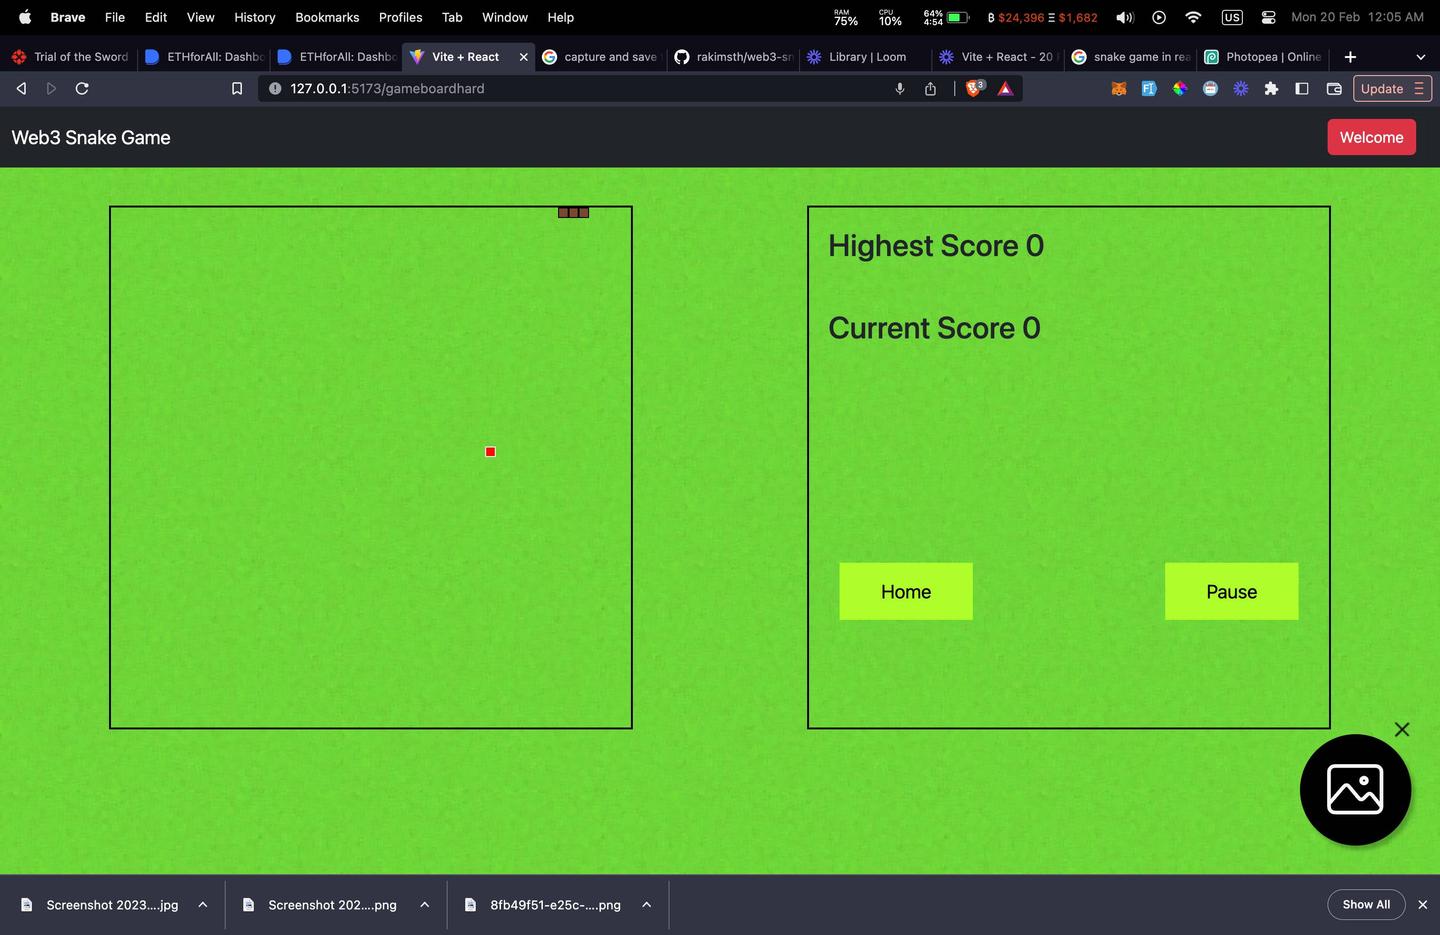
Task: Switch the US input source menu
Action: point(1232,17)
